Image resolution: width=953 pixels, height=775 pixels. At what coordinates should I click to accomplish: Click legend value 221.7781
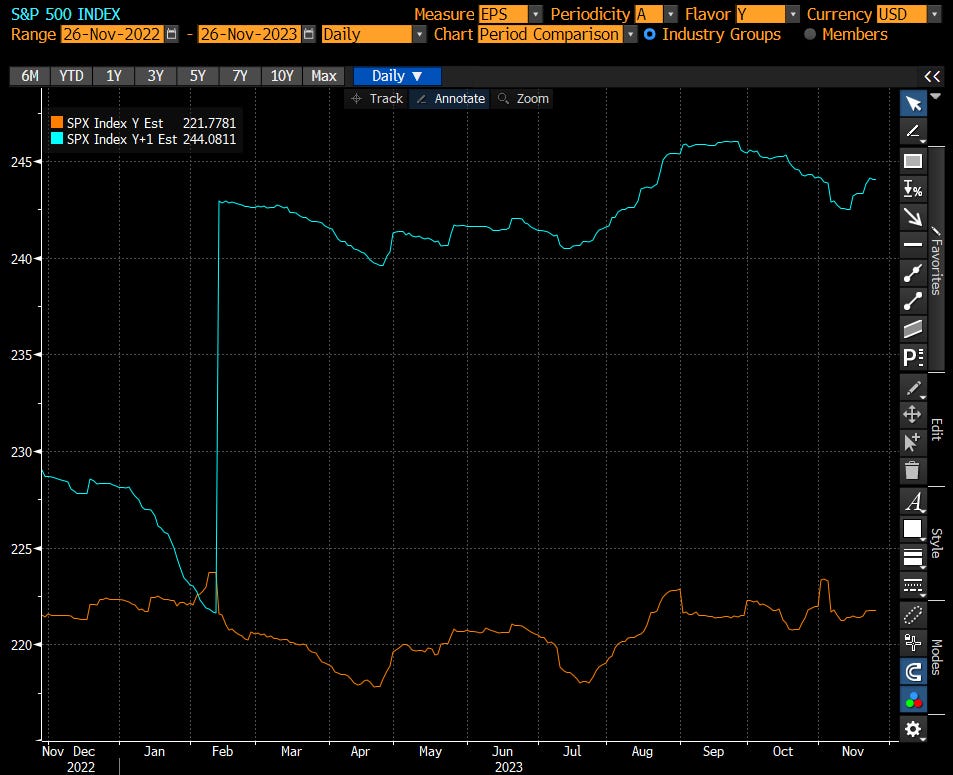click(210, 123)
